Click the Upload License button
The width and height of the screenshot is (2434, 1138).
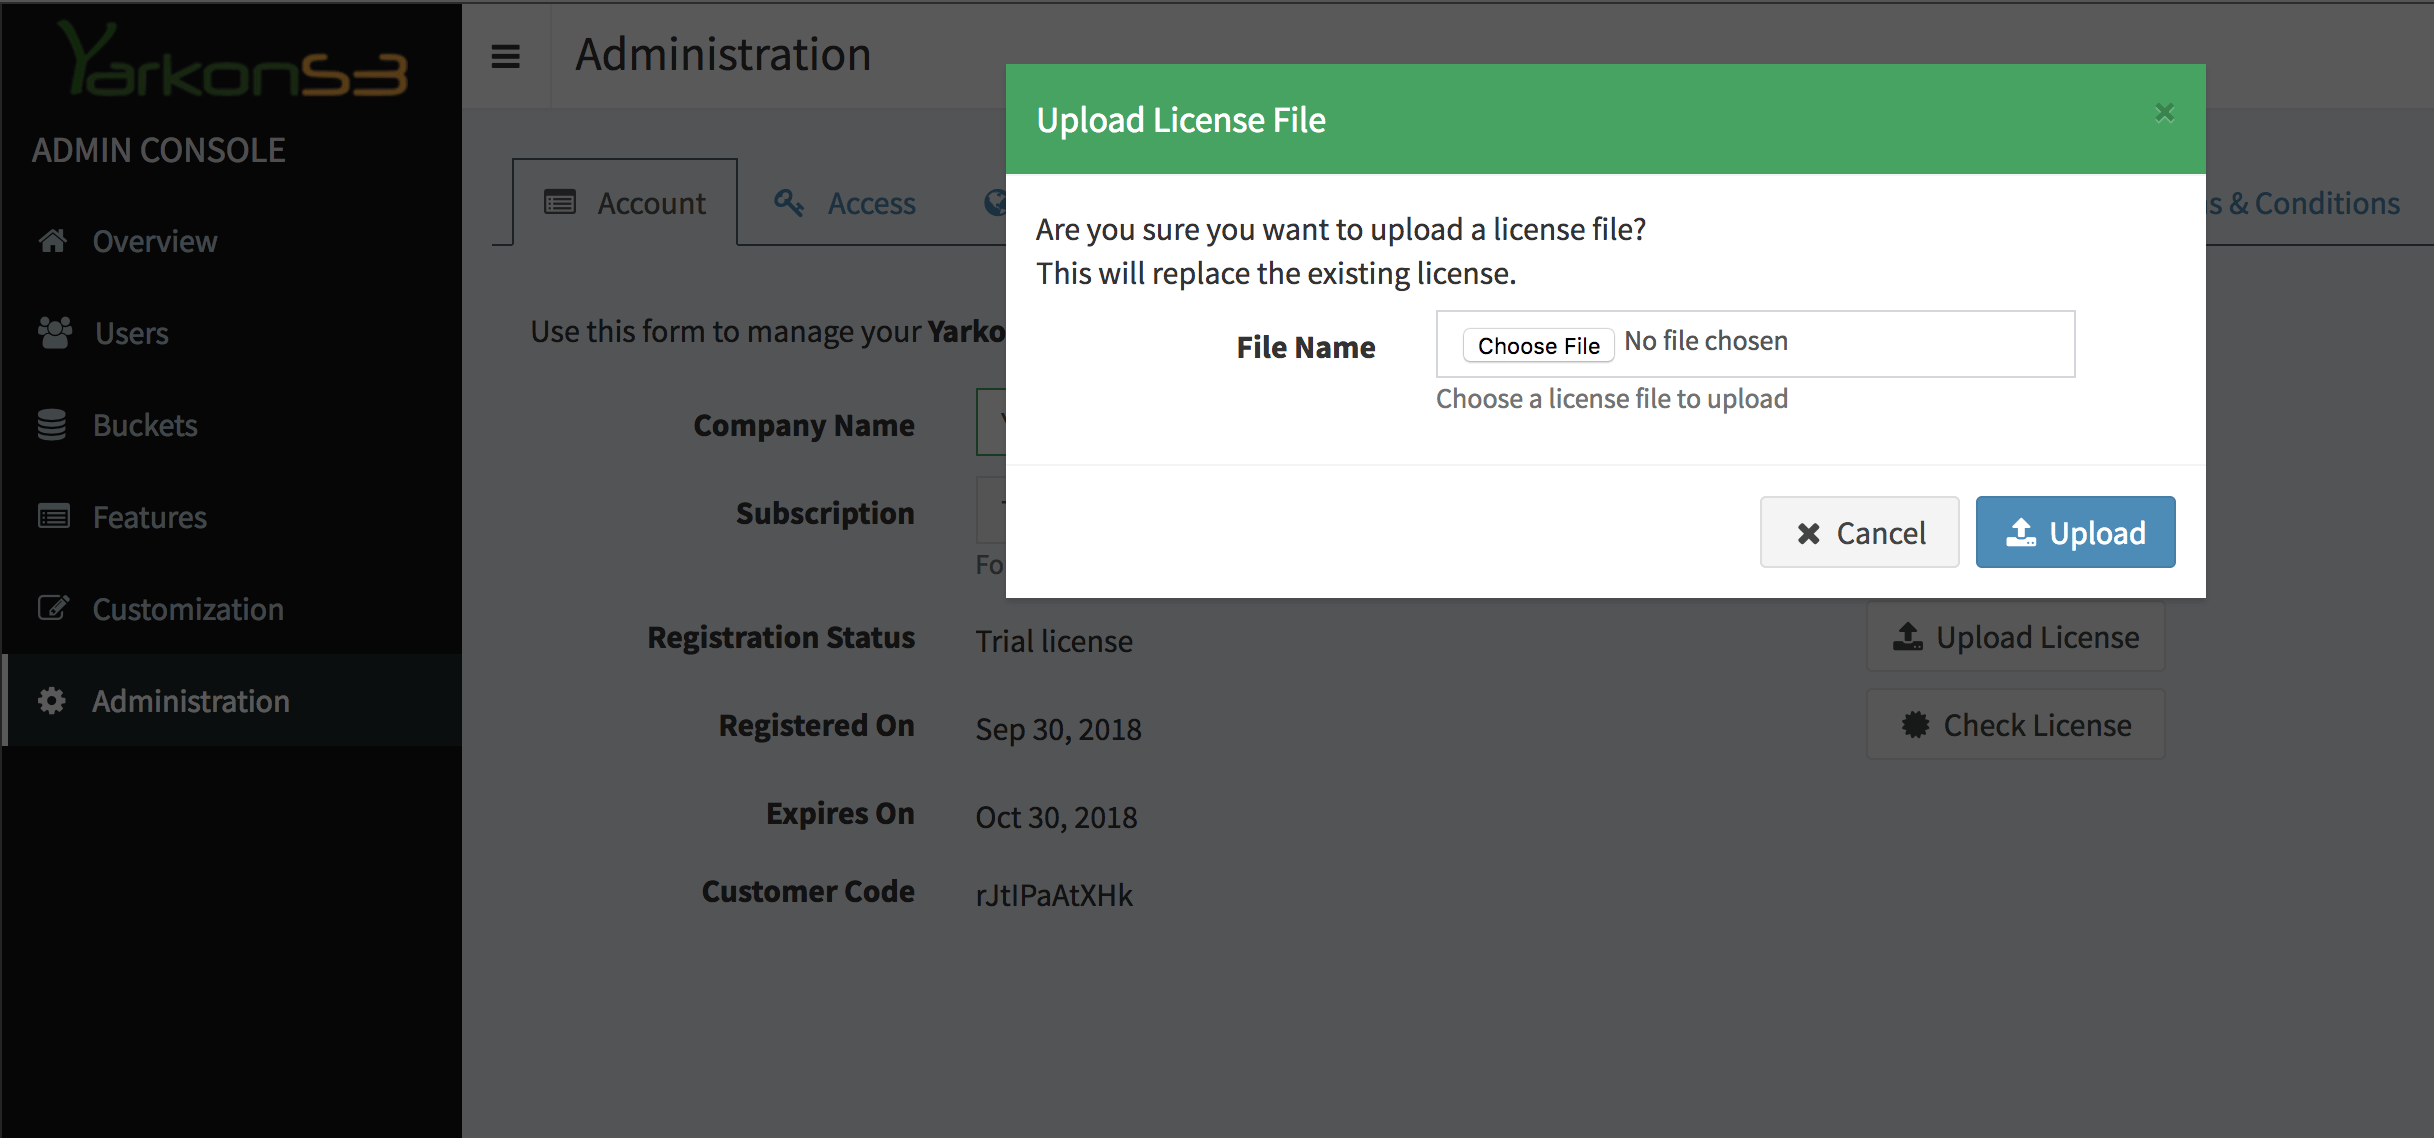pyautogui.click(x=2015, y=637)
